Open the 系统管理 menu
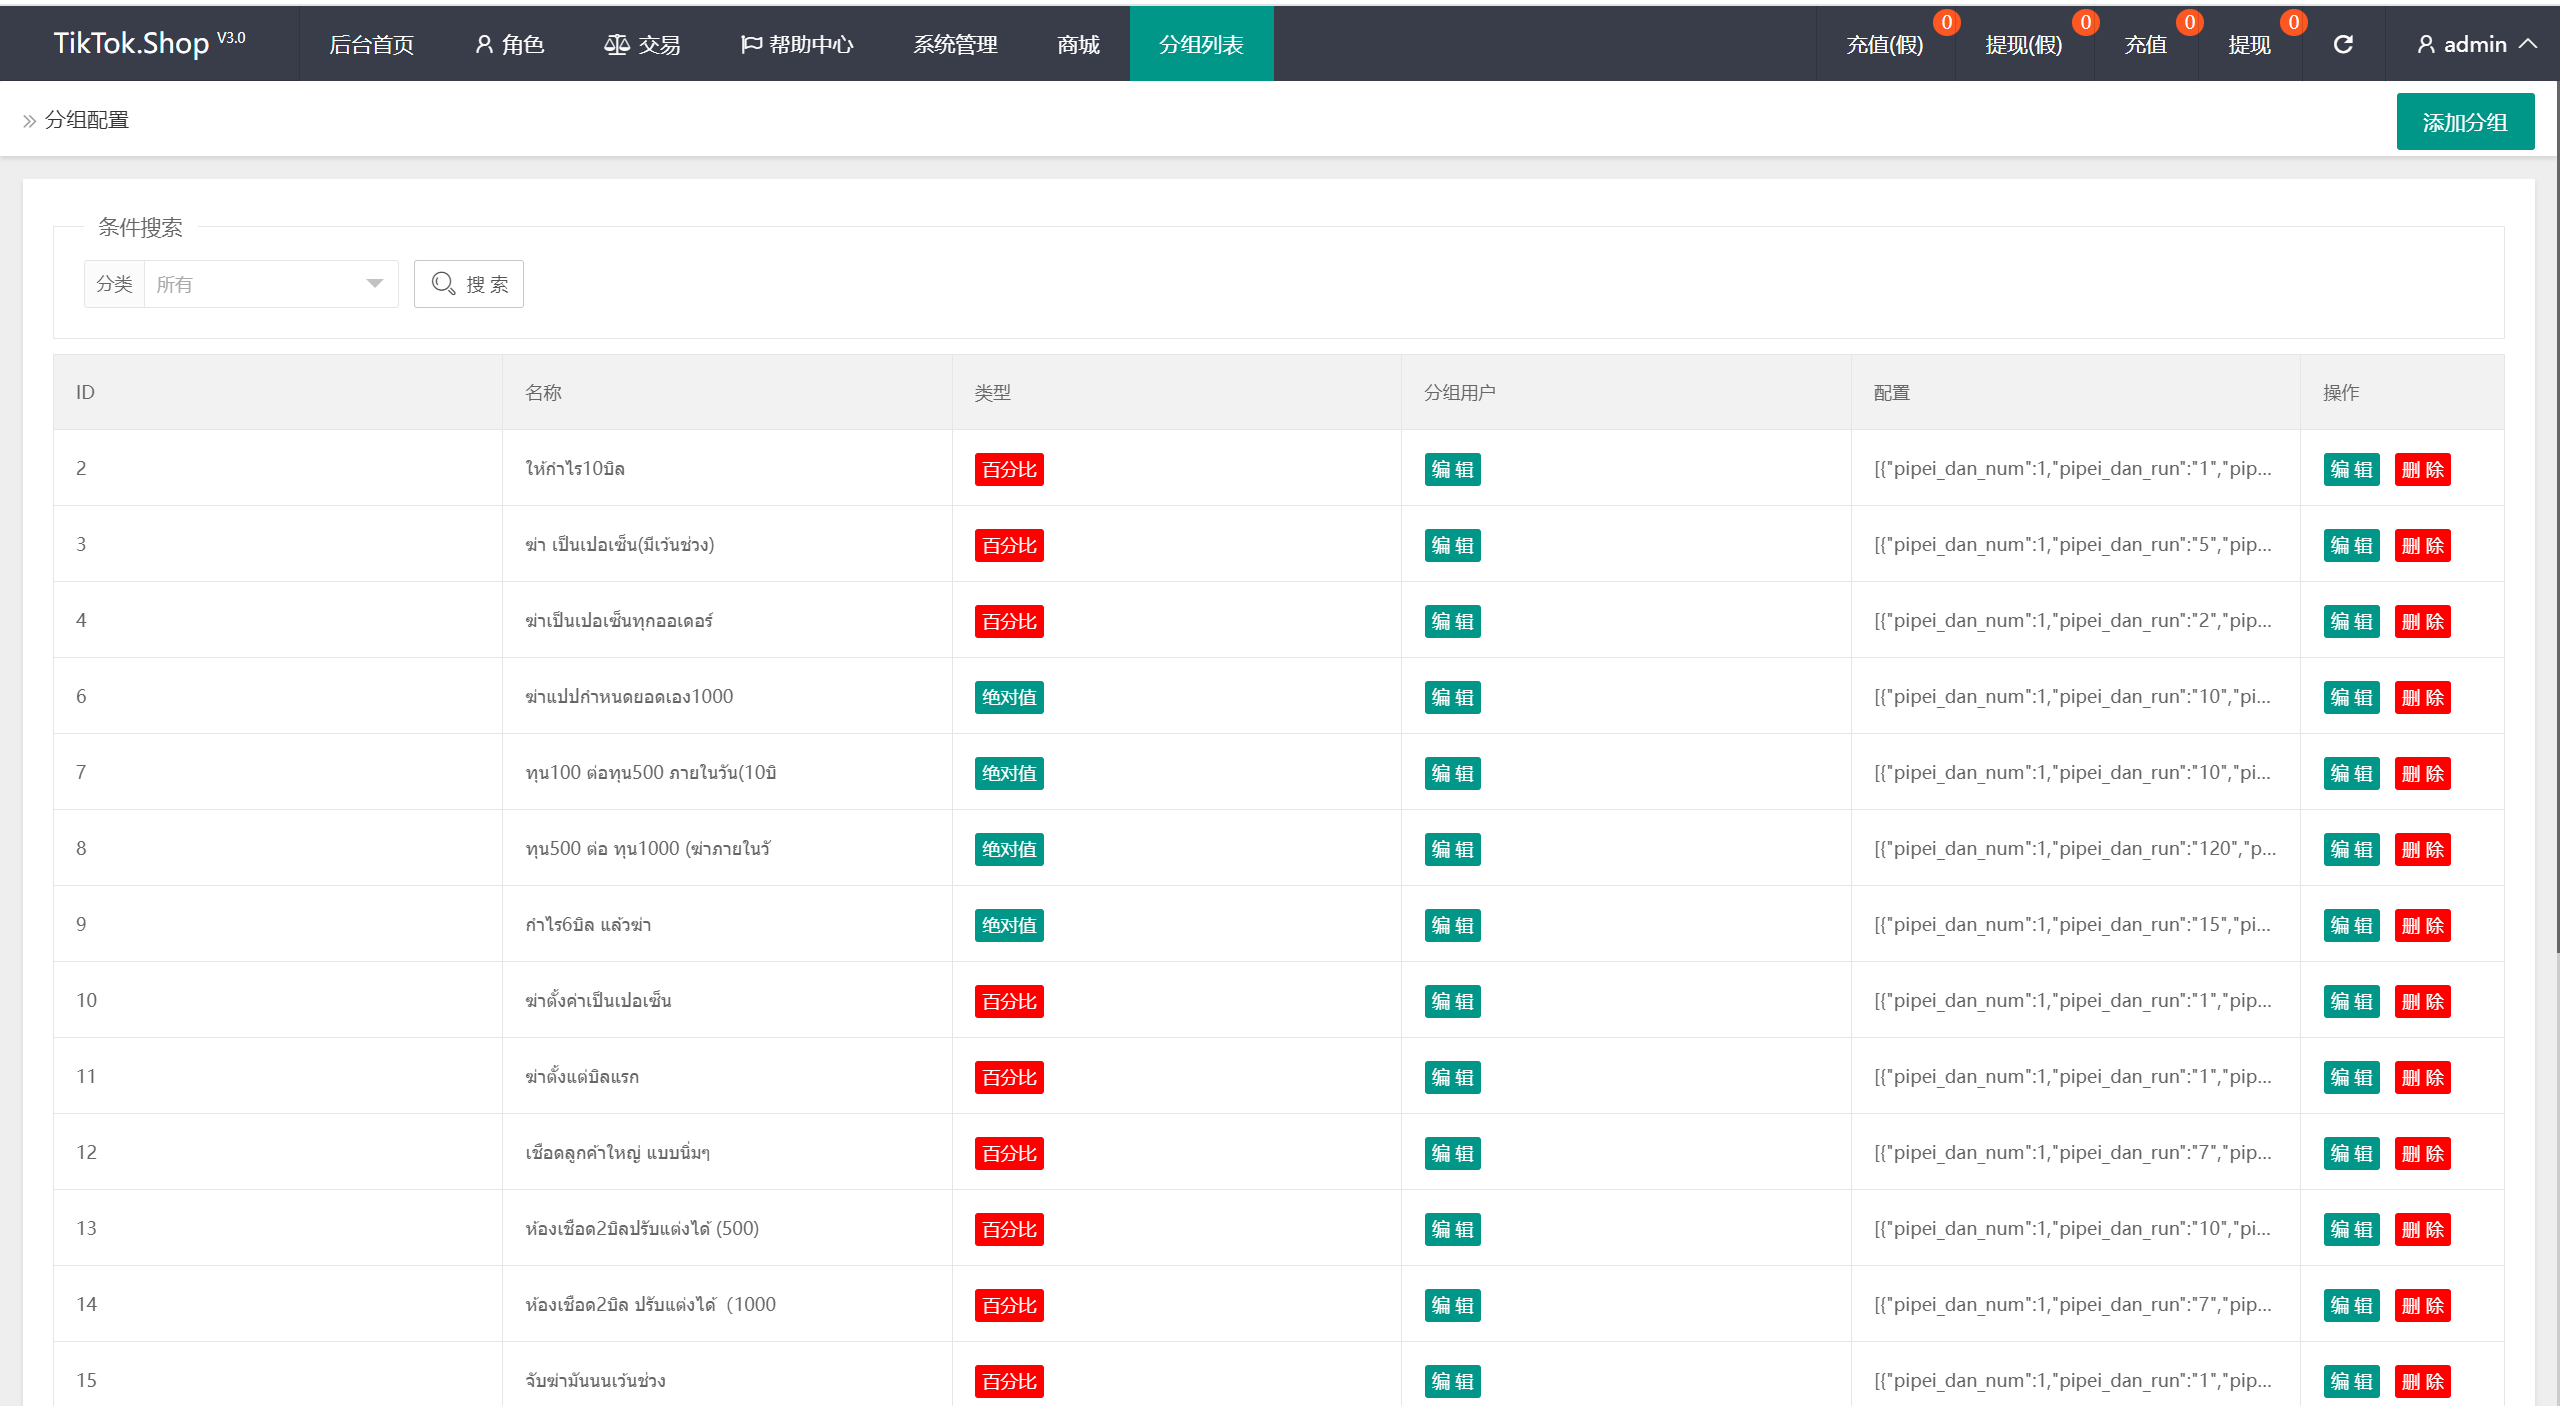 point(955,44)
